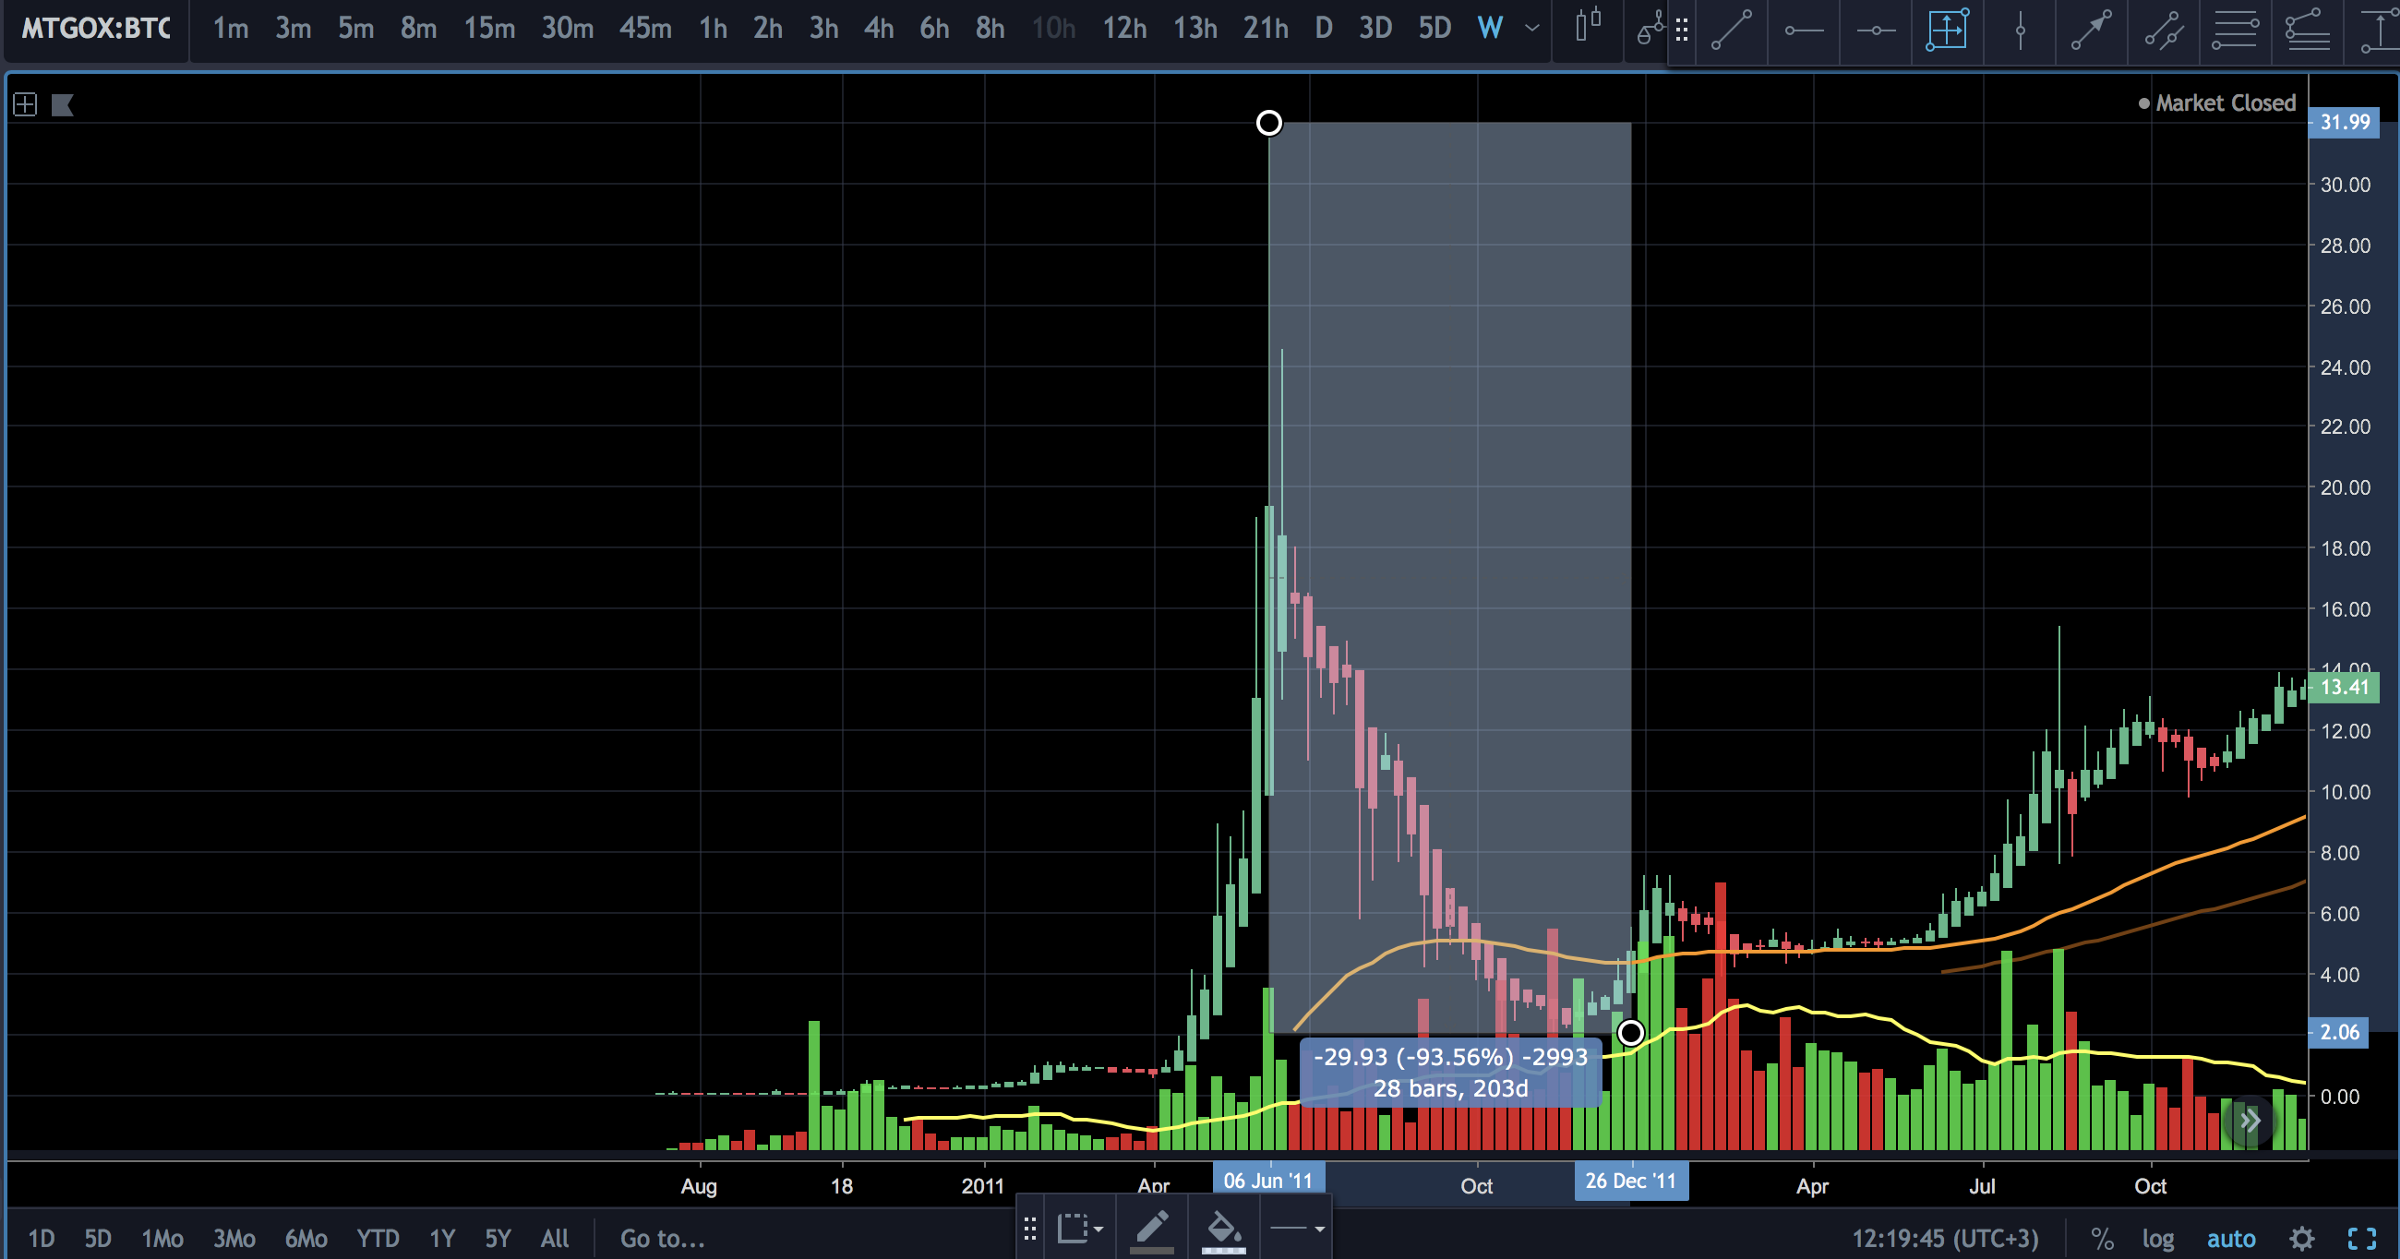Toggle the auto scale option
This screenshot has width=2400, height=1259.
pos(2230,1238)
